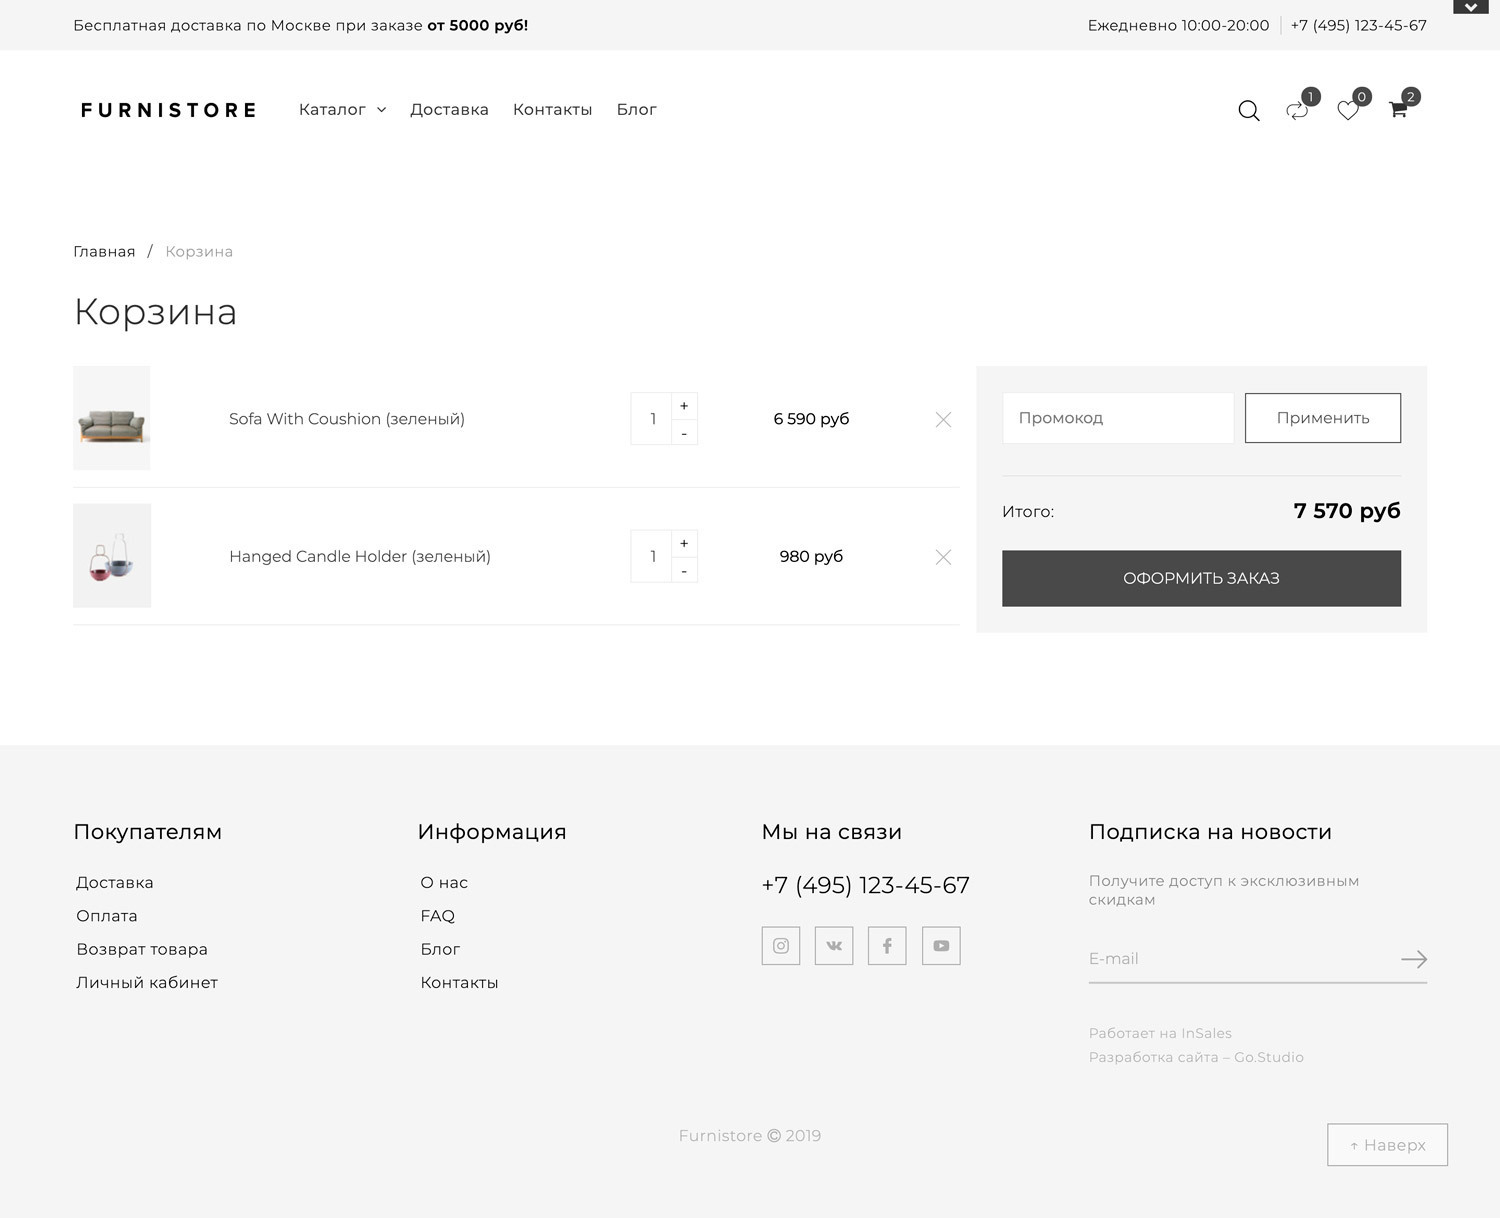
Task: Increase Sofa With Coushion quantity
Action: pos(684,406)
